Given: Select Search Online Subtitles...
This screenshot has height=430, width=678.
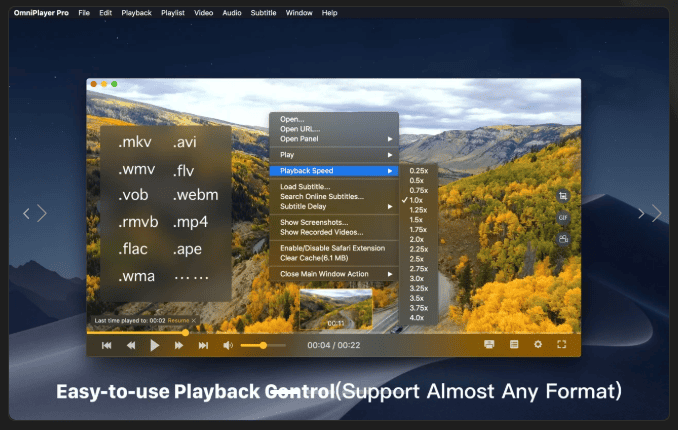Looking at the screenshot, I should tap(333, 196).
